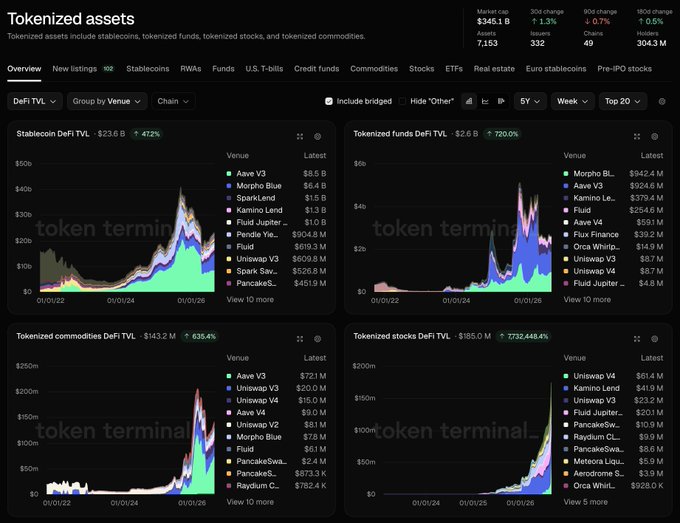Expand Tokenized stocks DeFi TVL chart fullscreen

[637, 339]
